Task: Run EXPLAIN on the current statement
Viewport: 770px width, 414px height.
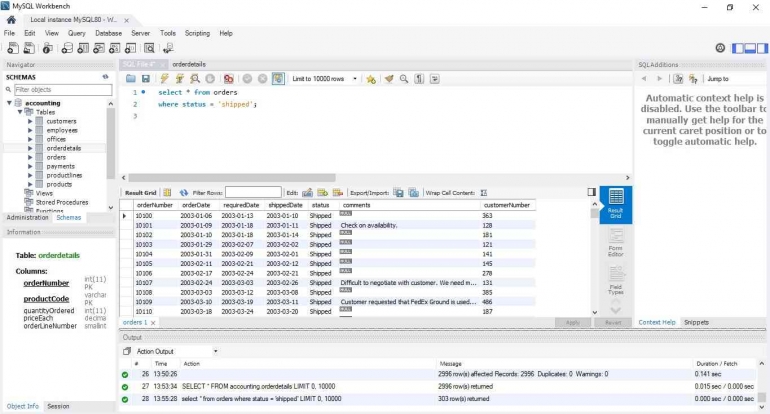Action: coord(195,79)
